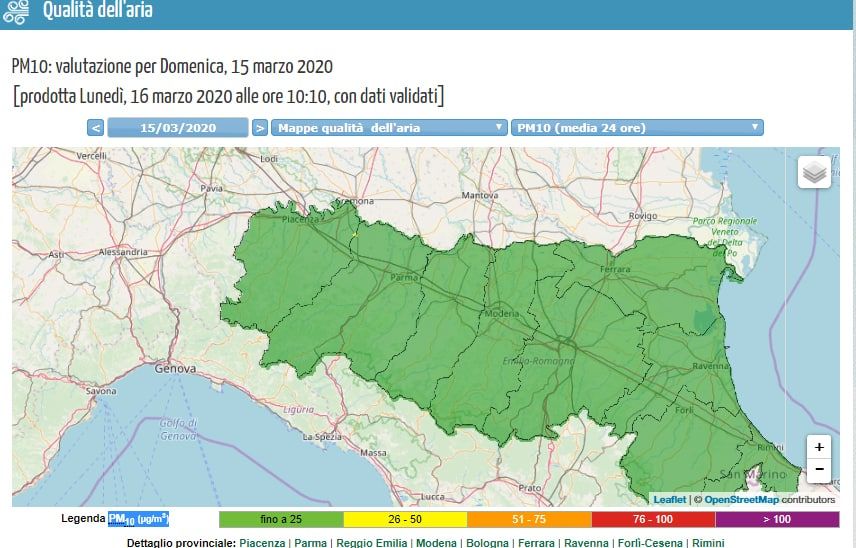Click the purple > 100 legend swatch
The width and height of the screenshot is (856, 548).
coord(777,519)
